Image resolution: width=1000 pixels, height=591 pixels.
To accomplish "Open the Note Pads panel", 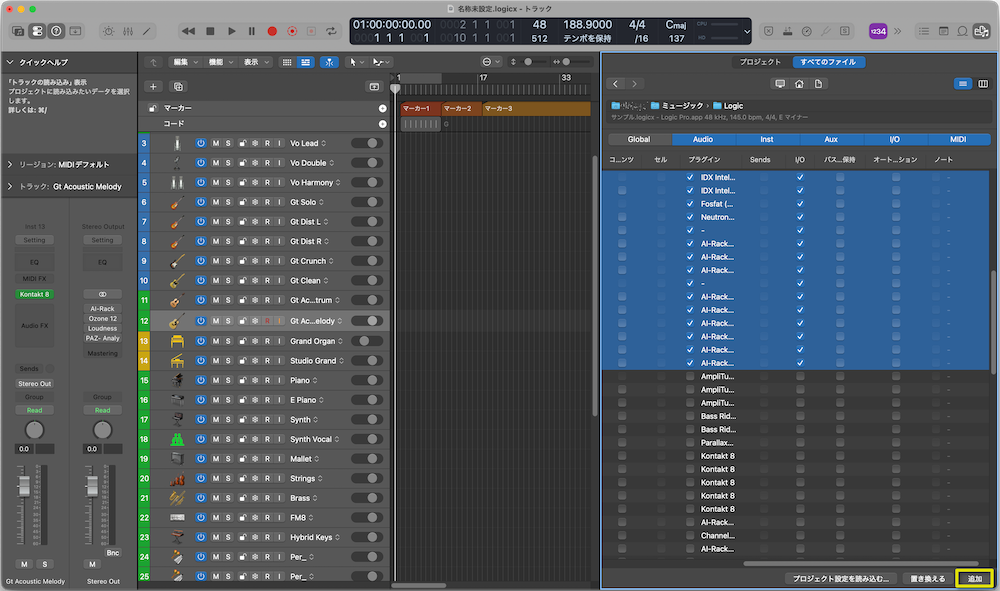I will click(x=943, y=31).
